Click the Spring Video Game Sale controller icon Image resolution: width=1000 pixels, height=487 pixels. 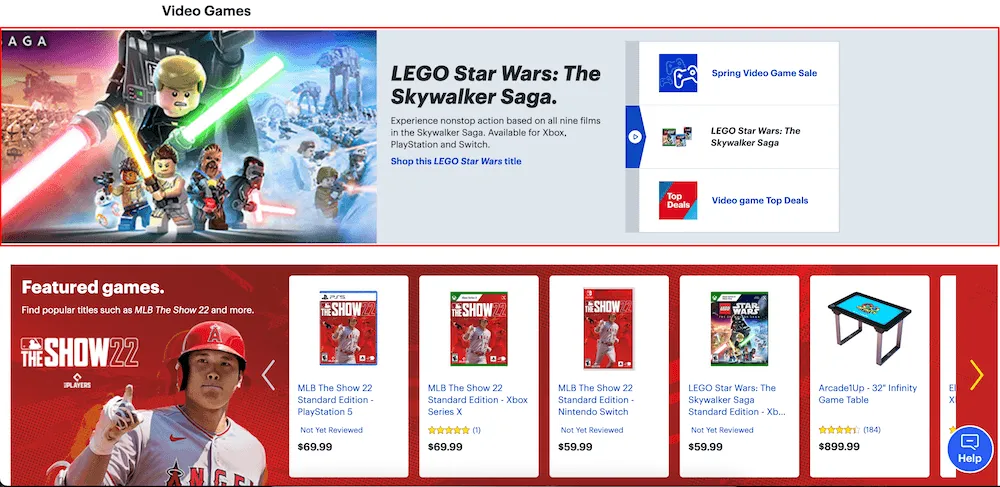point(678,73)
